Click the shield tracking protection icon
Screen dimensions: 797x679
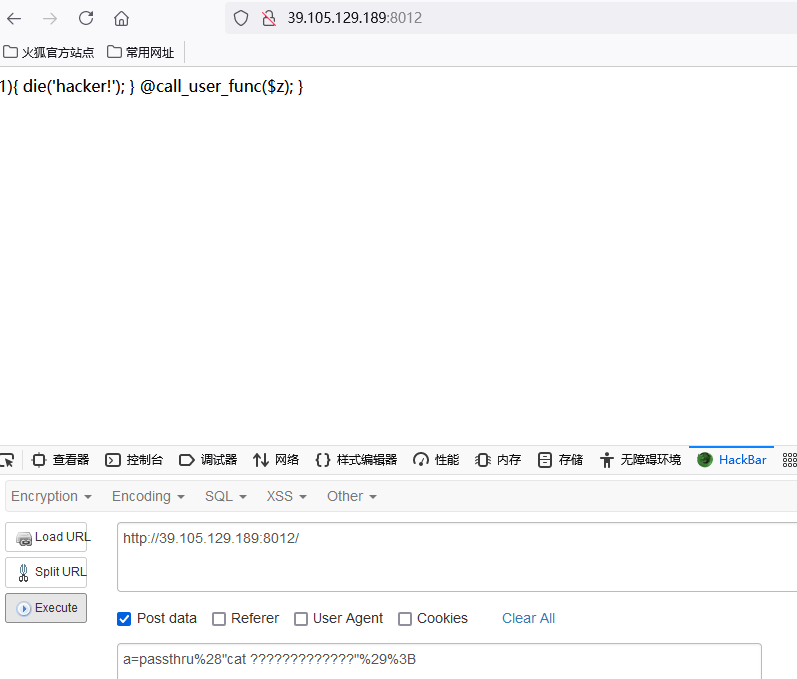tap(240, 18)
